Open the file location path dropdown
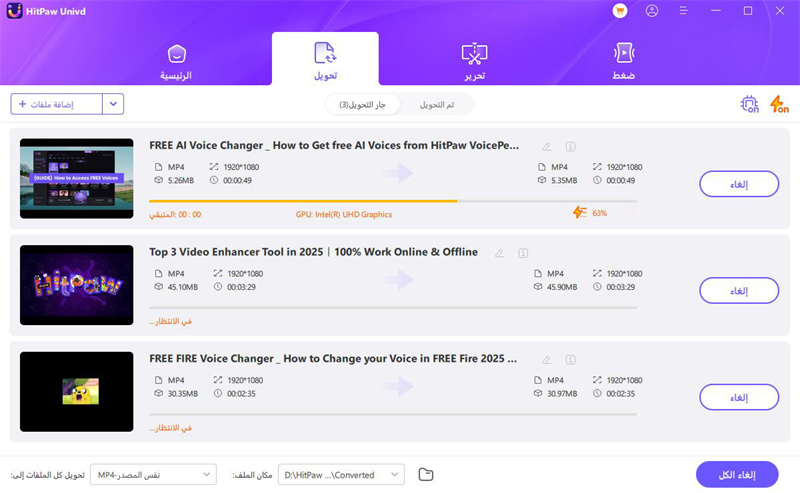800x493 pixels. [340, 474]
